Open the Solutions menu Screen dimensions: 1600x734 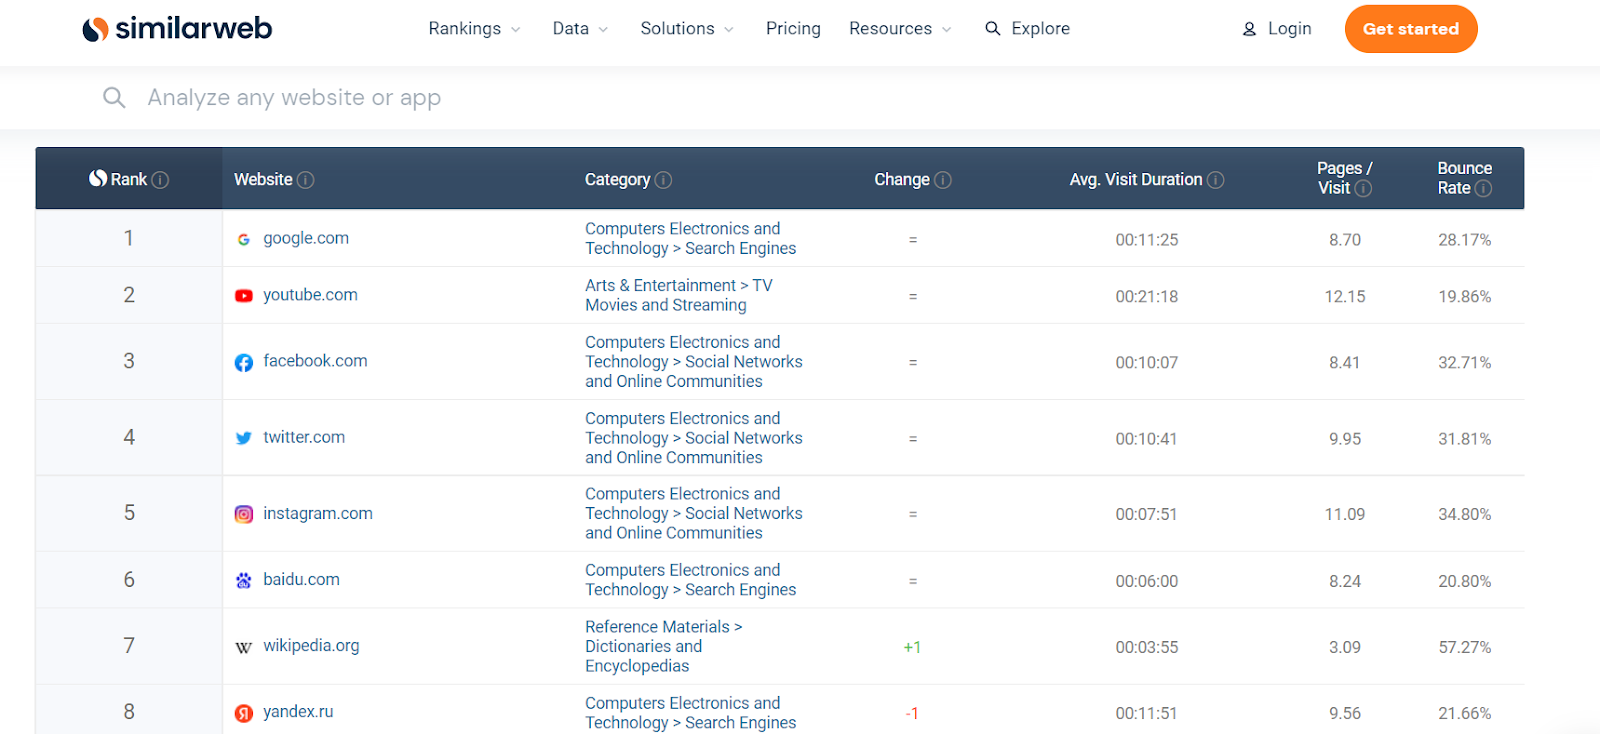tap(688, 29)
